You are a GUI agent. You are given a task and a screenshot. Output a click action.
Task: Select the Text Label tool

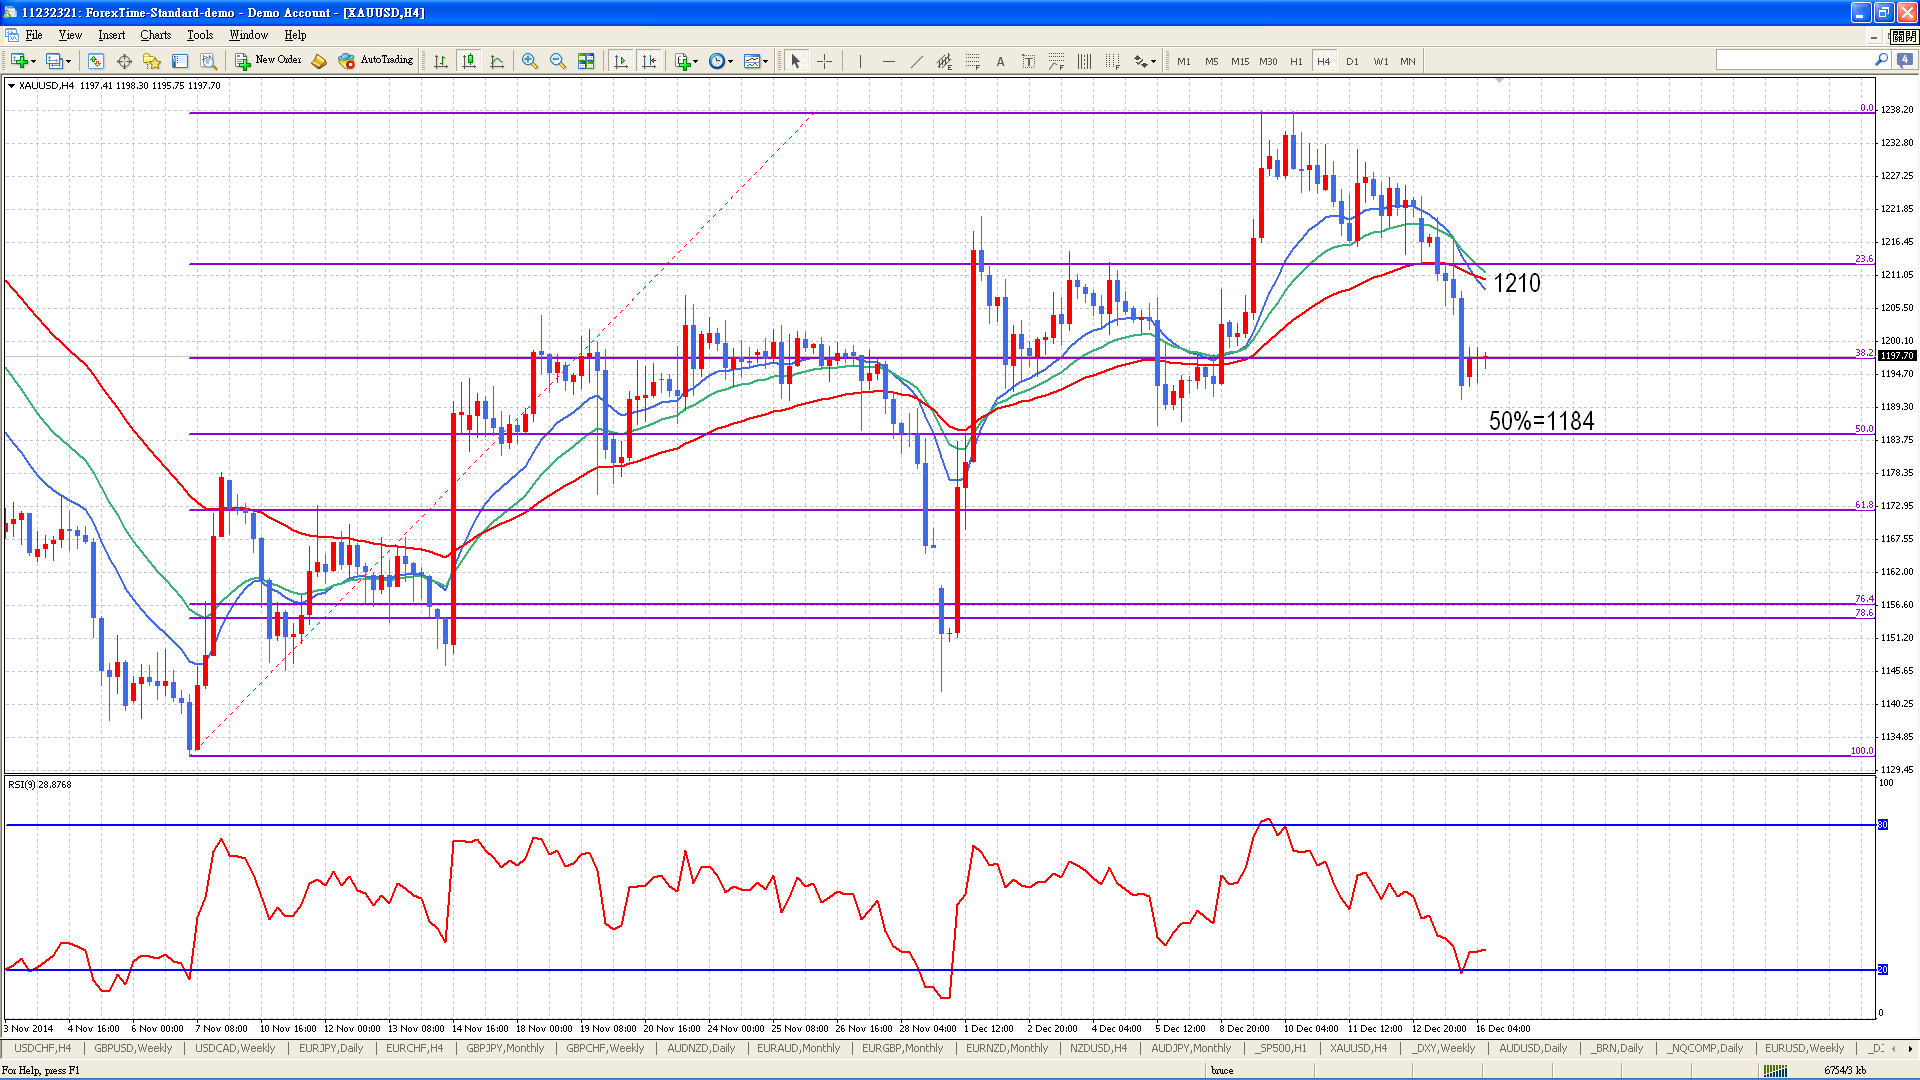[1028, 61]
